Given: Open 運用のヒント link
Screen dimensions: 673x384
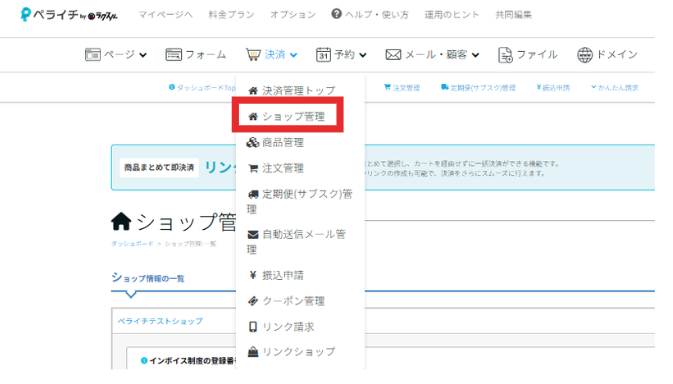Looking at the screenshot, I should [452, 15].
